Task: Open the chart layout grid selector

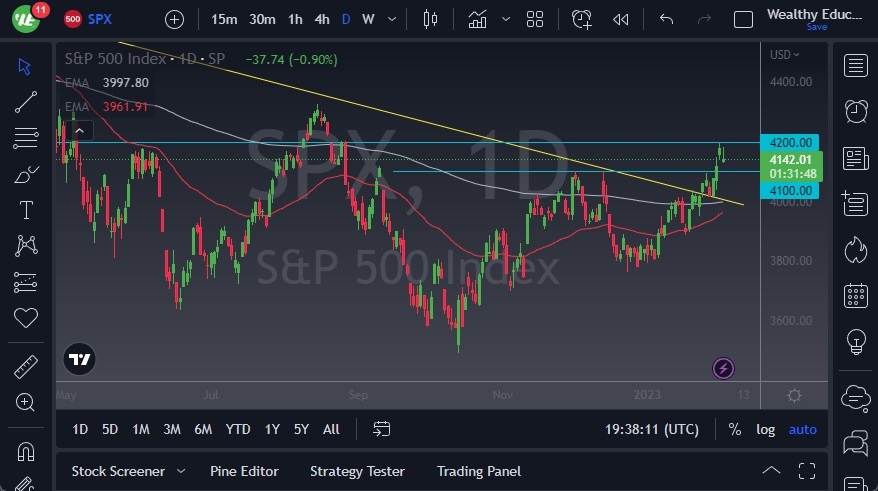Action: pyautogui.click(x=535, y=20)
